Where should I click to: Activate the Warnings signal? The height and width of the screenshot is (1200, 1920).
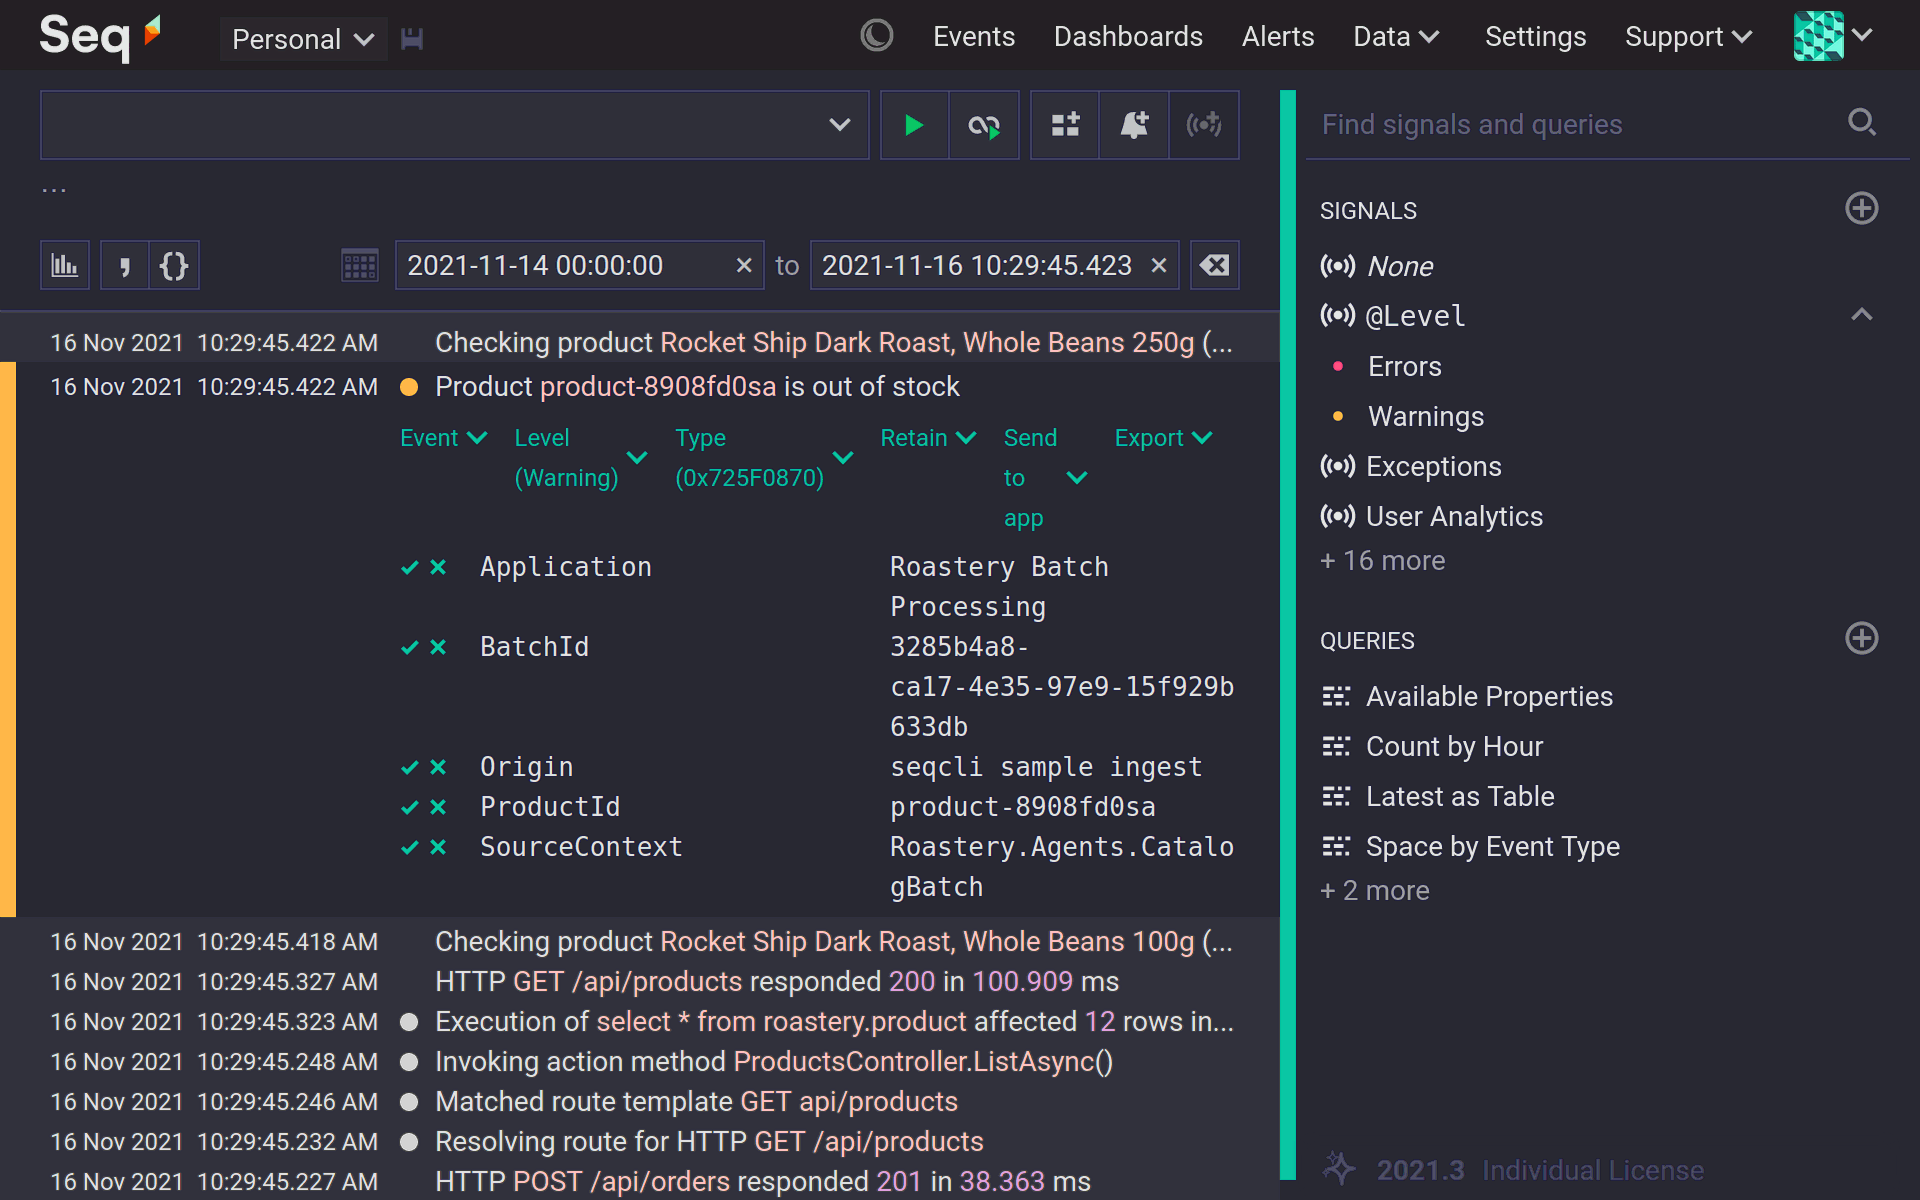click(1425, 417)
